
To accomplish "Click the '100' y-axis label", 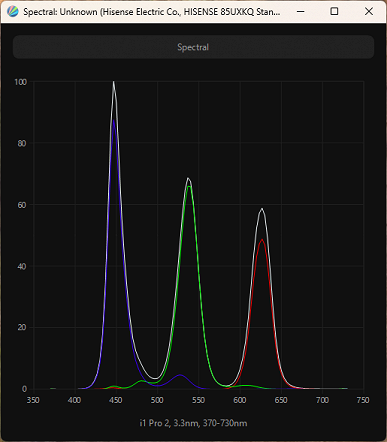I will click(x=21, y=82).
